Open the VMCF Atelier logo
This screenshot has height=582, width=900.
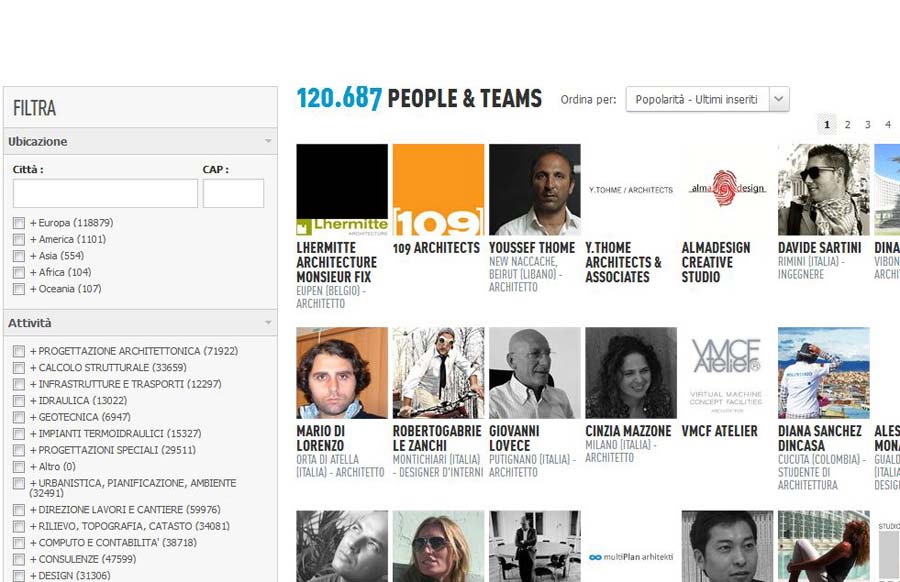coord(727,373)
